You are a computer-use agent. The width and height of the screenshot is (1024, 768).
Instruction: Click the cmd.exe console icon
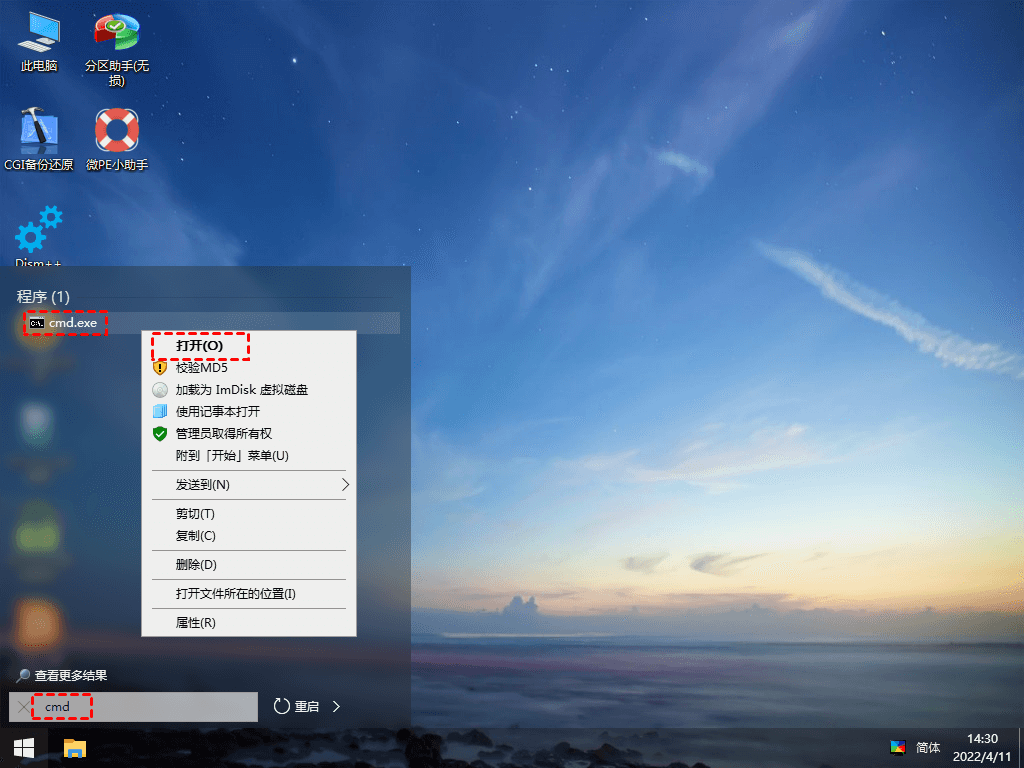[37, 323]
